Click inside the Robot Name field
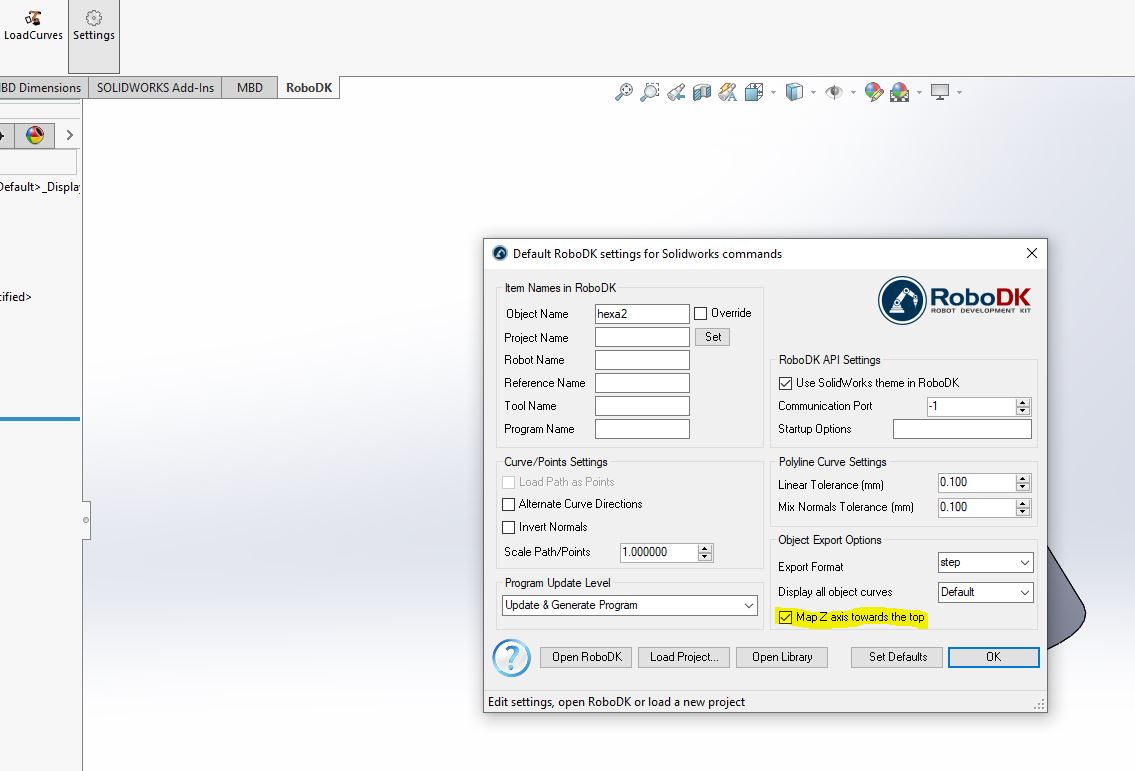Screen dimensions: 1135x771 (x=642, y=360)
